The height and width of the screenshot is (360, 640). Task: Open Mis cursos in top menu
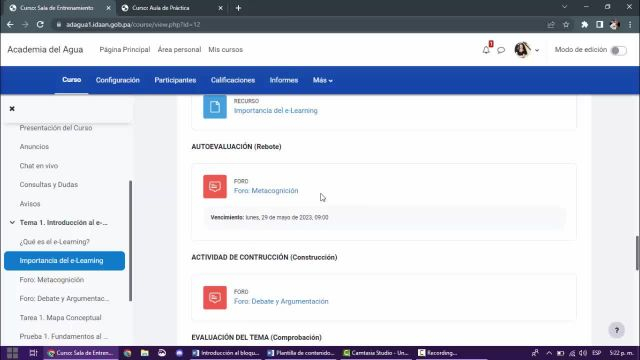click(225, 49)
